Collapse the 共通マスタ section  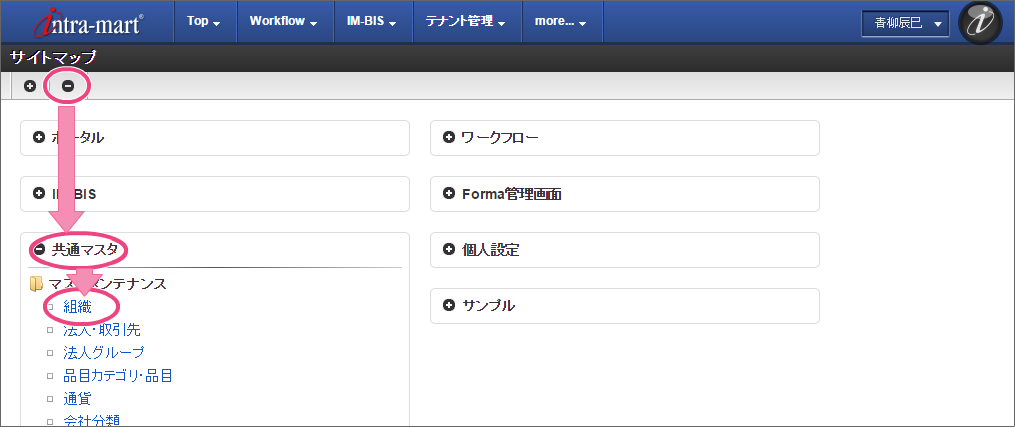click(39, 250)
